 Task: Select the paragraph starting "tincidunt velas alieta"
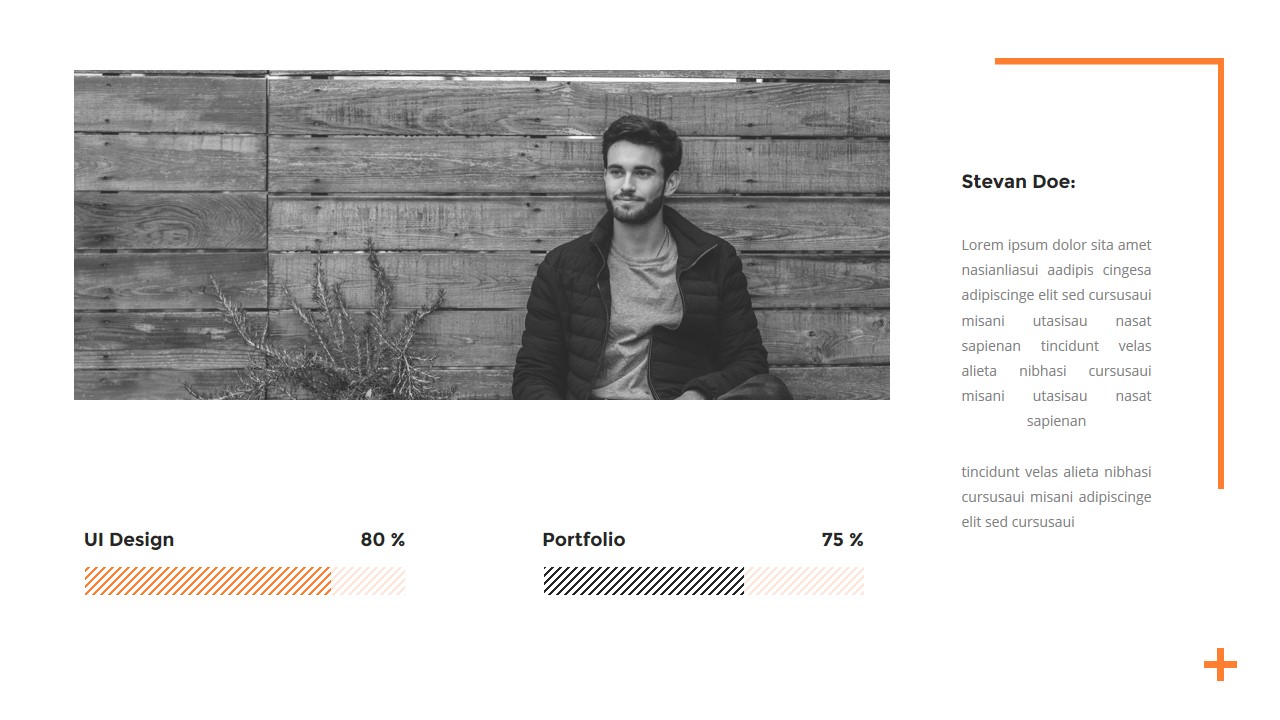1056,497
